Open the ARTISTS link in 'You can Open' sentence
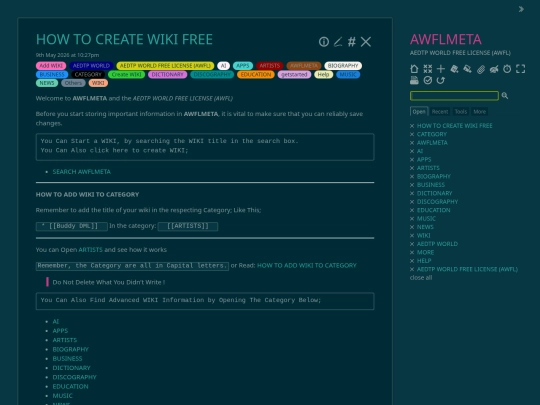The height and width of the screenshot is (405, 540). click(x=90, y=250)
